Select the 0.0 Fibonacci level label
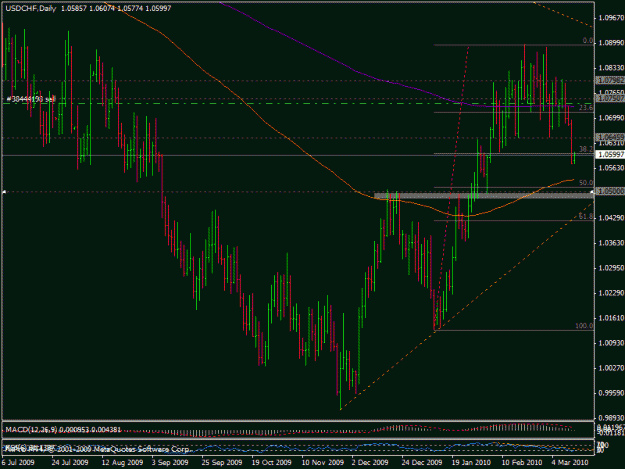 [x=588, y=41]
